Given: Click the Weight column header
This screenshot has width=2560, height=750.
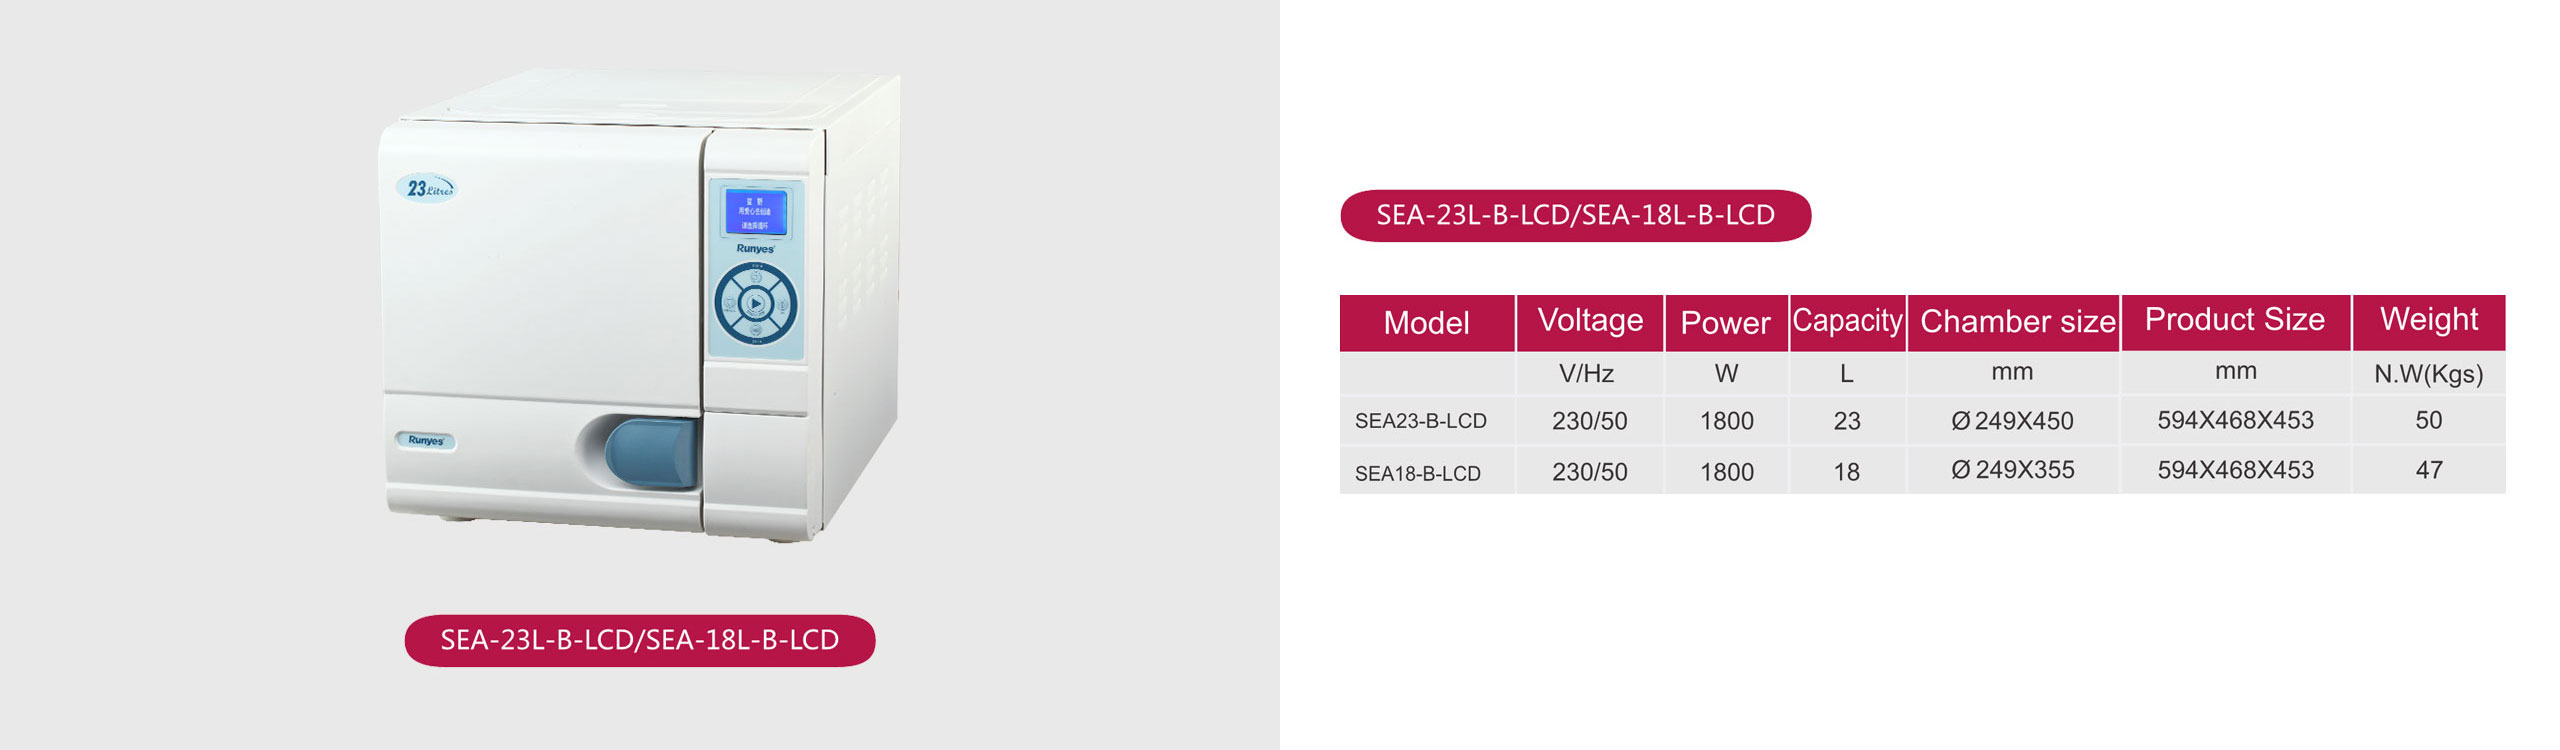Looking at the screenshot, I should pos(2429,322).
